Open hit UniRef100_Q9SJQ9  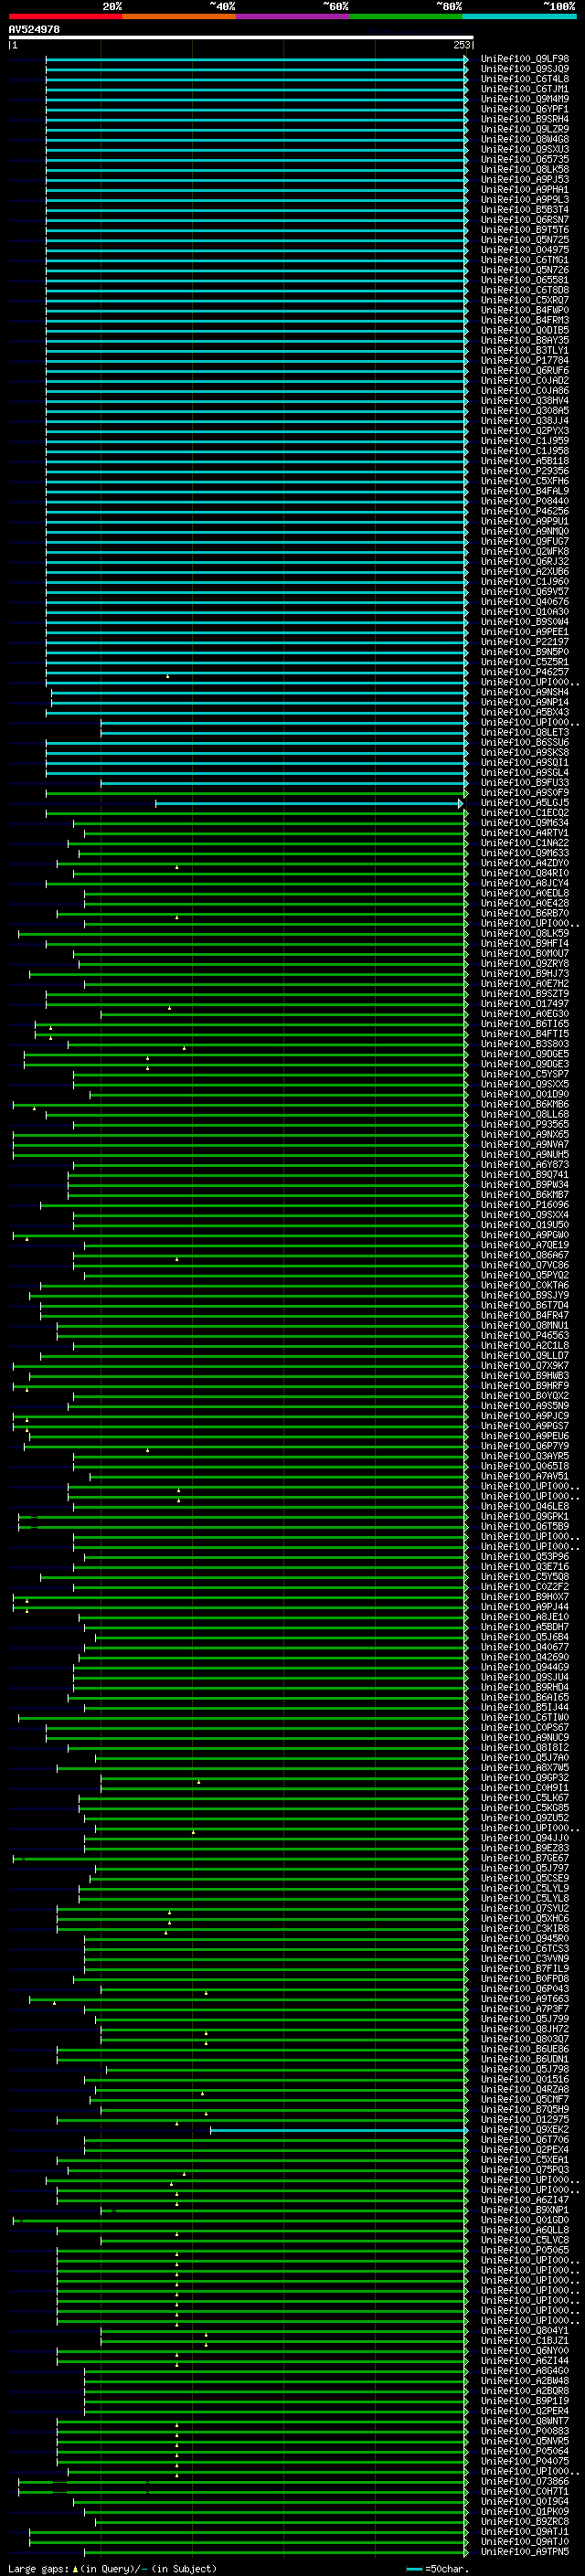point(525,69)
